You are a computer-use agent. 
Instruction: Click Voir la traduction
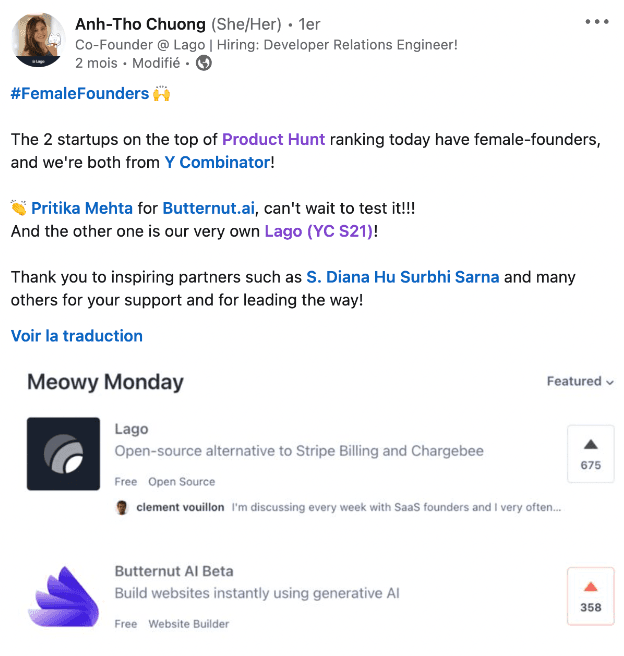[77, 336]
